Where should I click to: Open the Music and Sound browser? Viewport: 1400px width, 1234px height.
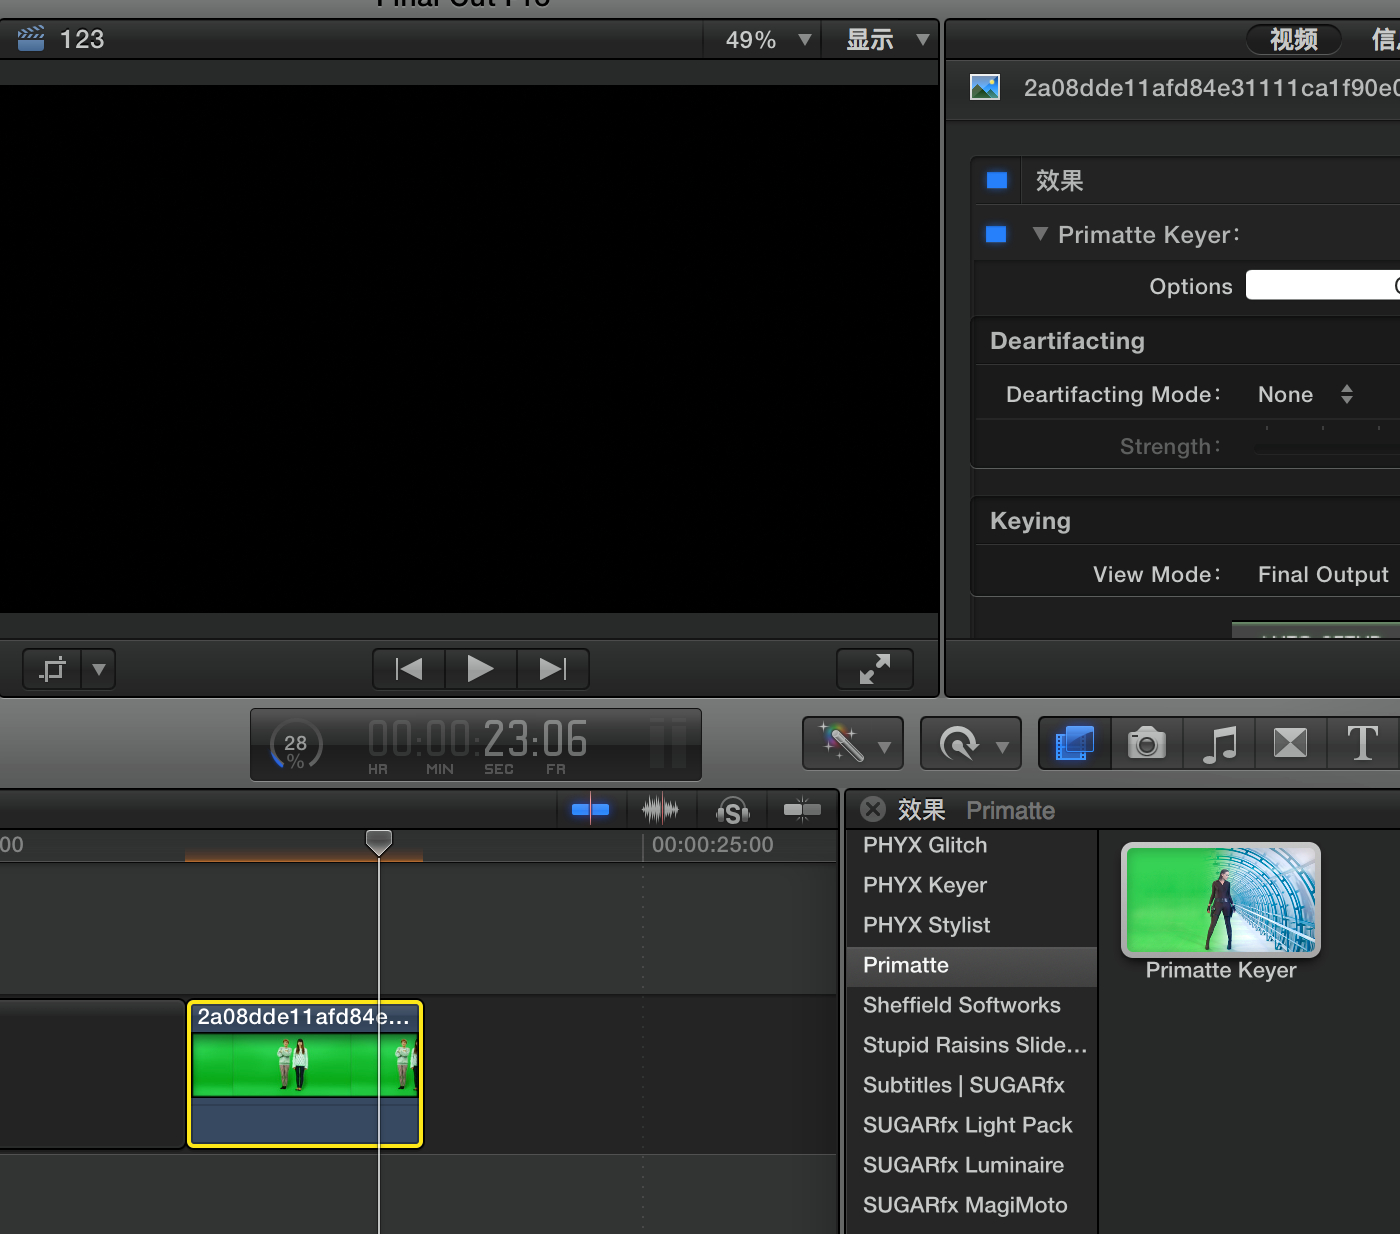pyautogui.click(x=1219, y=744)
